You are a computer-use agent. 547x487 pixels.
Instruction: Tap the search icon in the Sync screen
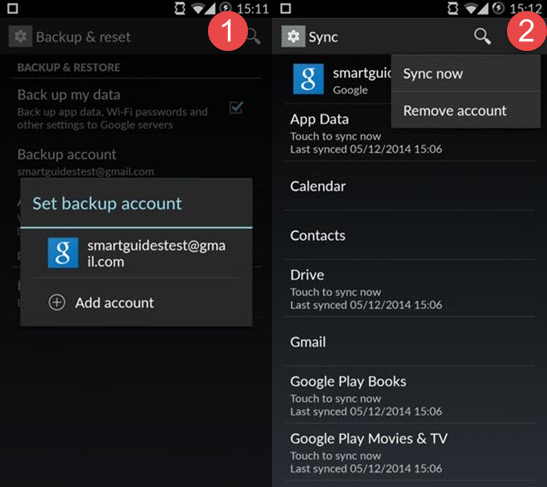coord(482,36)
